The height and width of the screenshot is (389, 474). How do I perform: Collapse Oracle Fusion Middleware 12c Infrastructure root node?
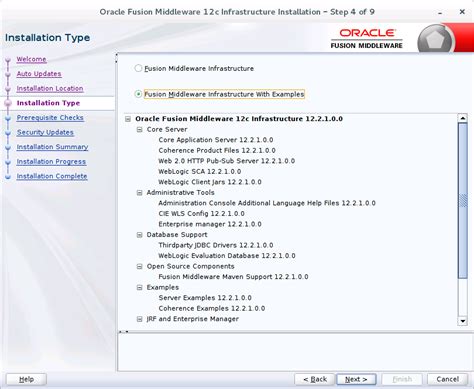pos(128,119)
